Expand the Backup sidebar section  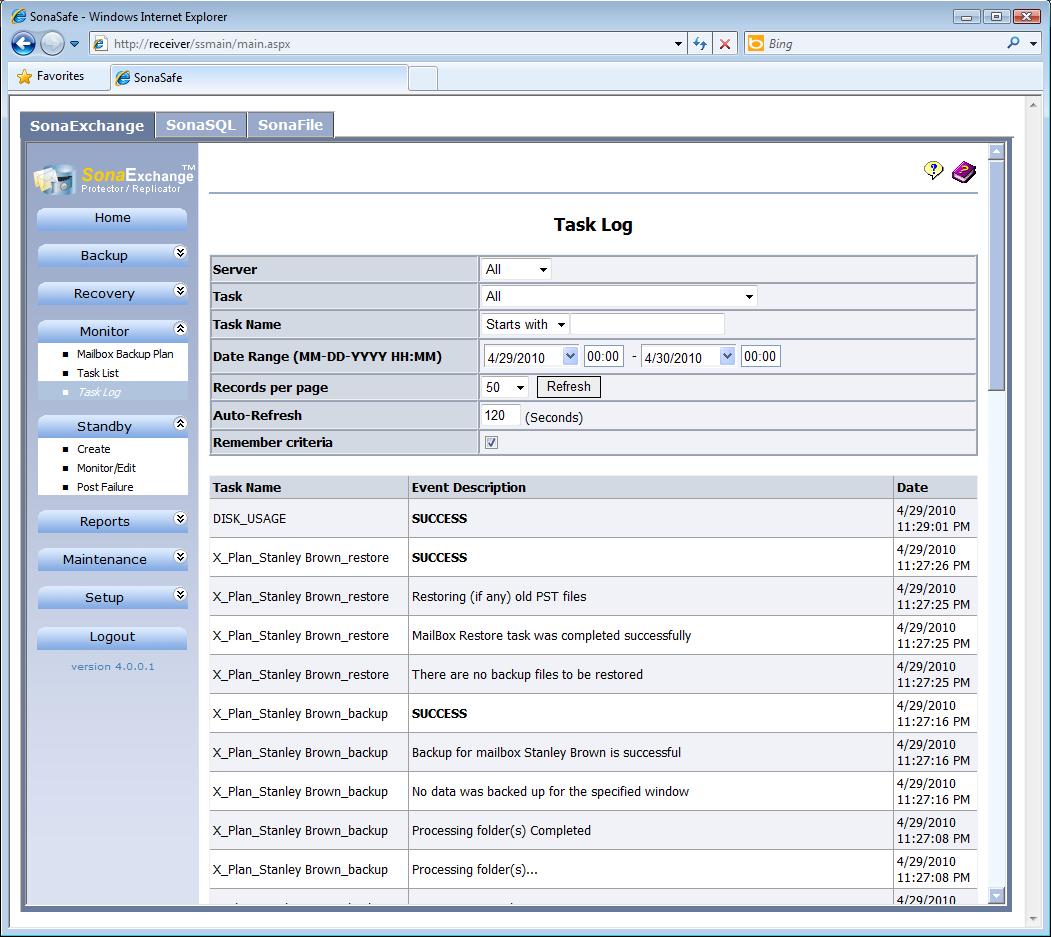(180, 254)
